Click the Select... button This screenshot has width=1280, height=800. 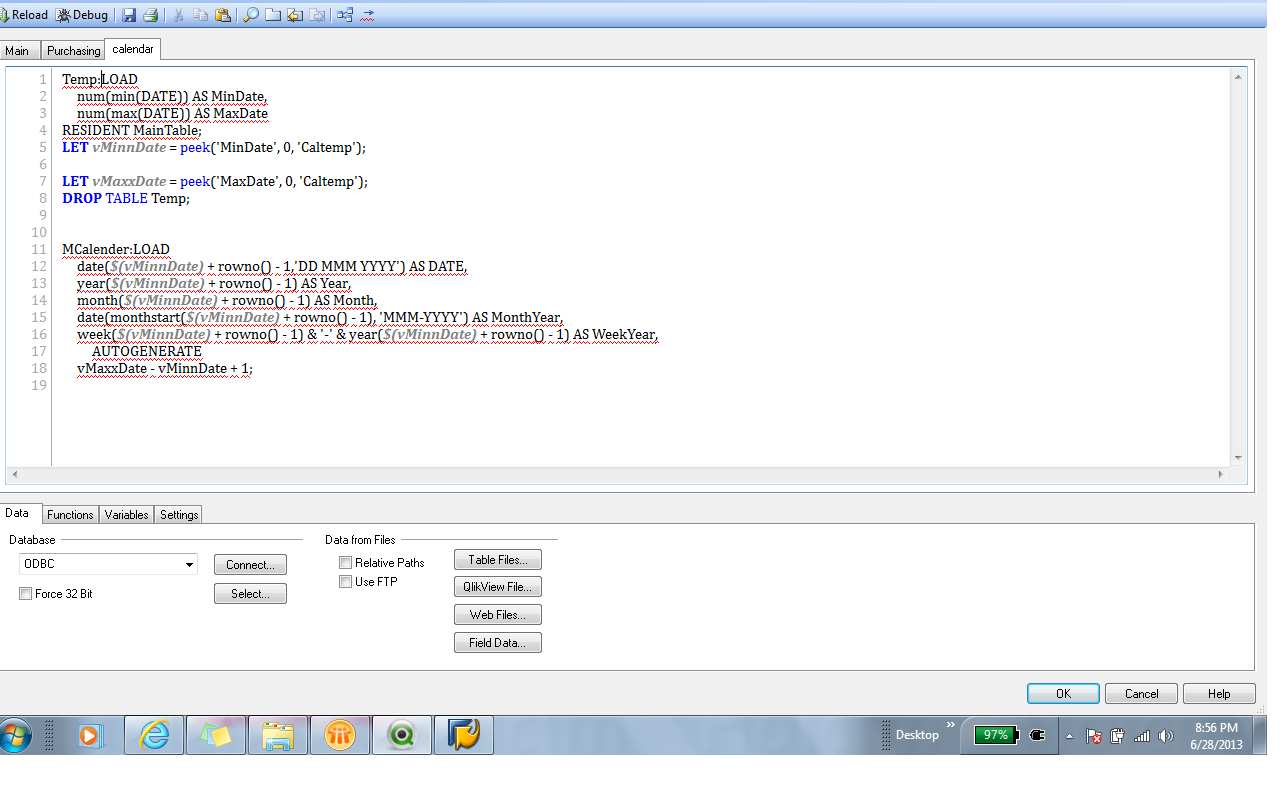250,594
